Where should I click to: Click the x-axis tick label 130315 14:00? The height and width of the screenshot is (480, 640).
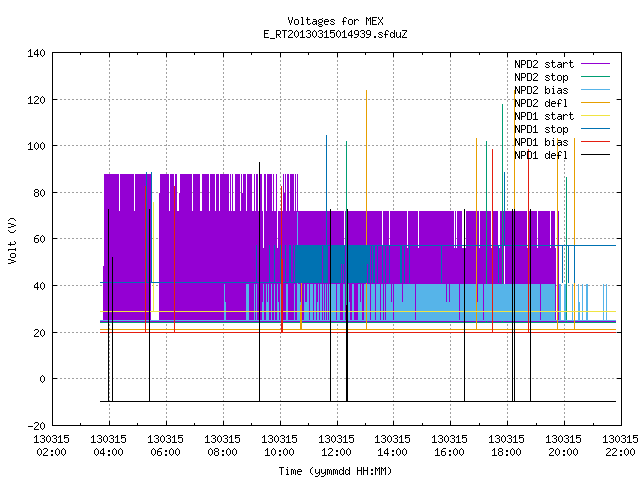[x=393, y=446]
